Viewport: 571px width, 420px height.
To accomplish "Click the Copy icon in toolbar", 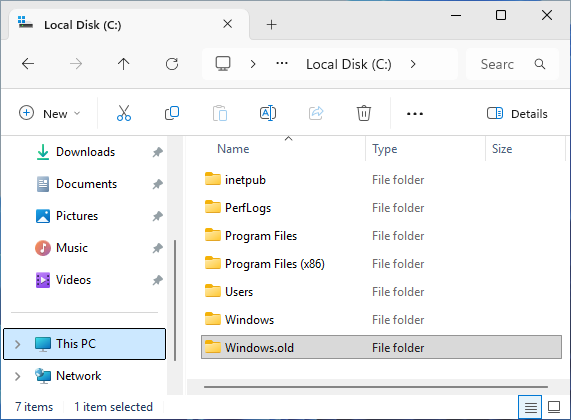I will point(172,113).
